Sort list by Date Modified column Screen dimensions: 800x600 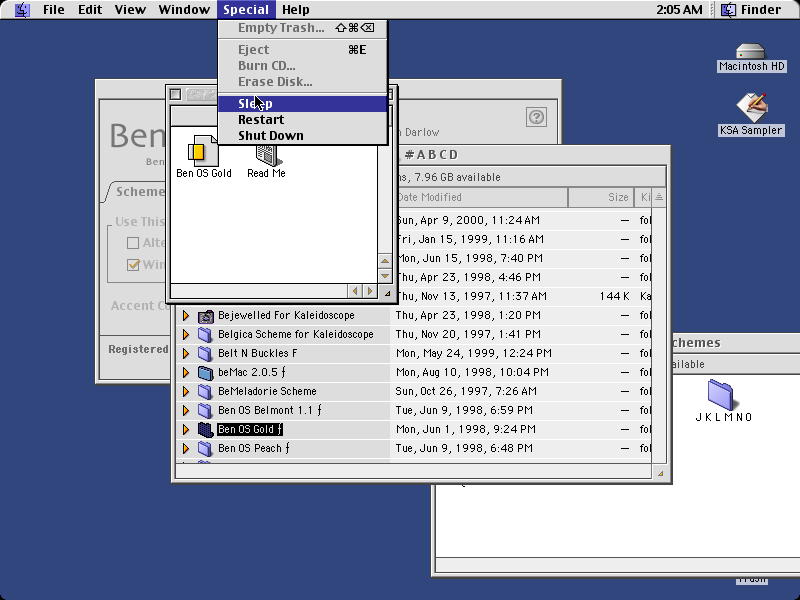[x=482, y=197]
